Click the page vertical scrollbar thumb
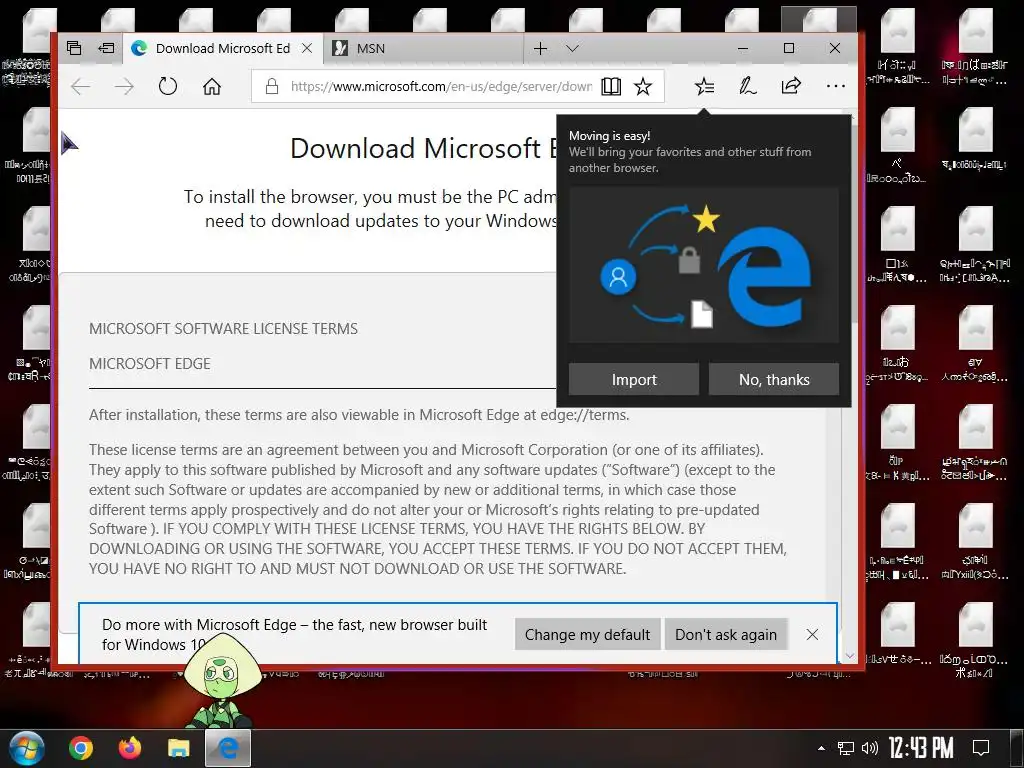 point(854,222)
